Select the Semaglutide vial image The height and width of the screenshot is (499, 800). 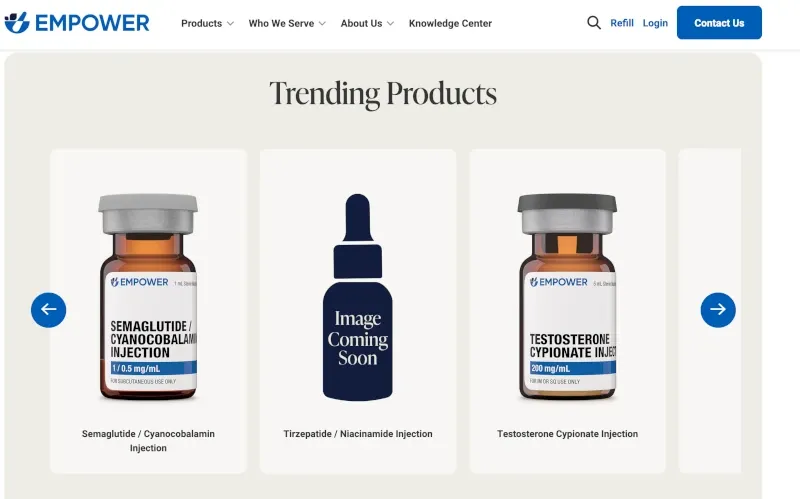tap(148, 296)
